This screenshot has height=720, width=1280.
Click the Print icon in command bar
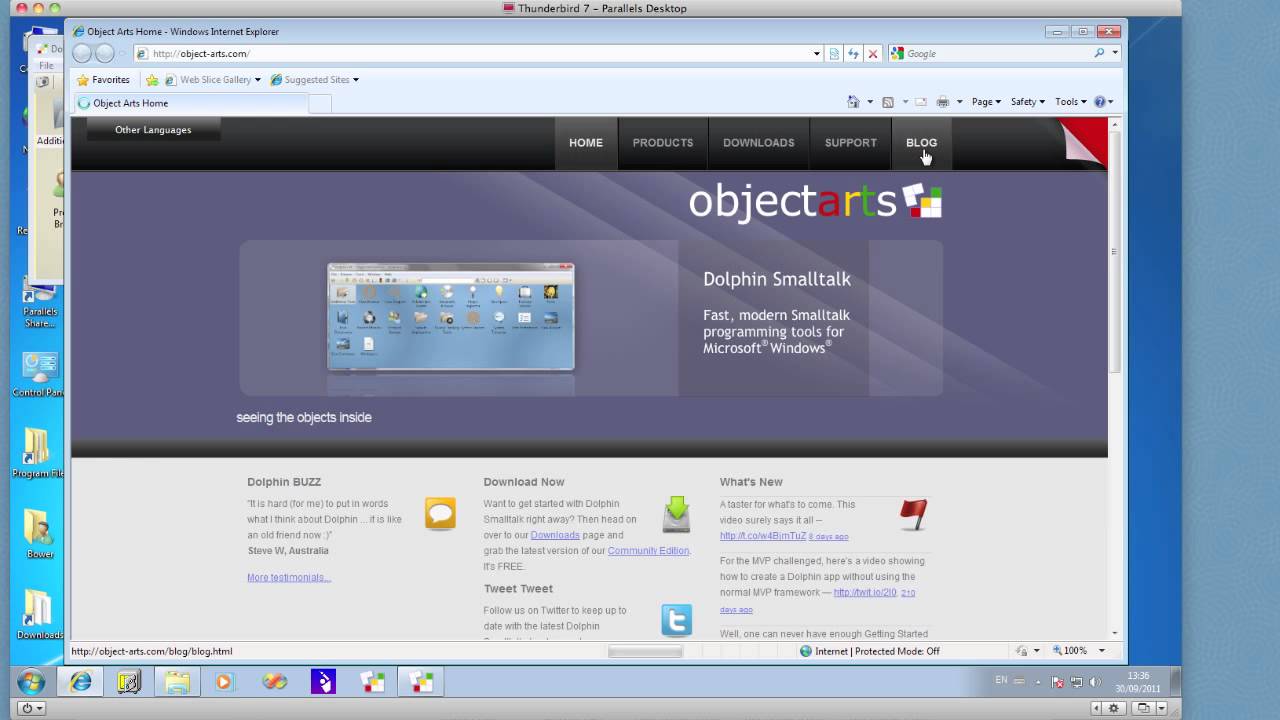point(942,102)
